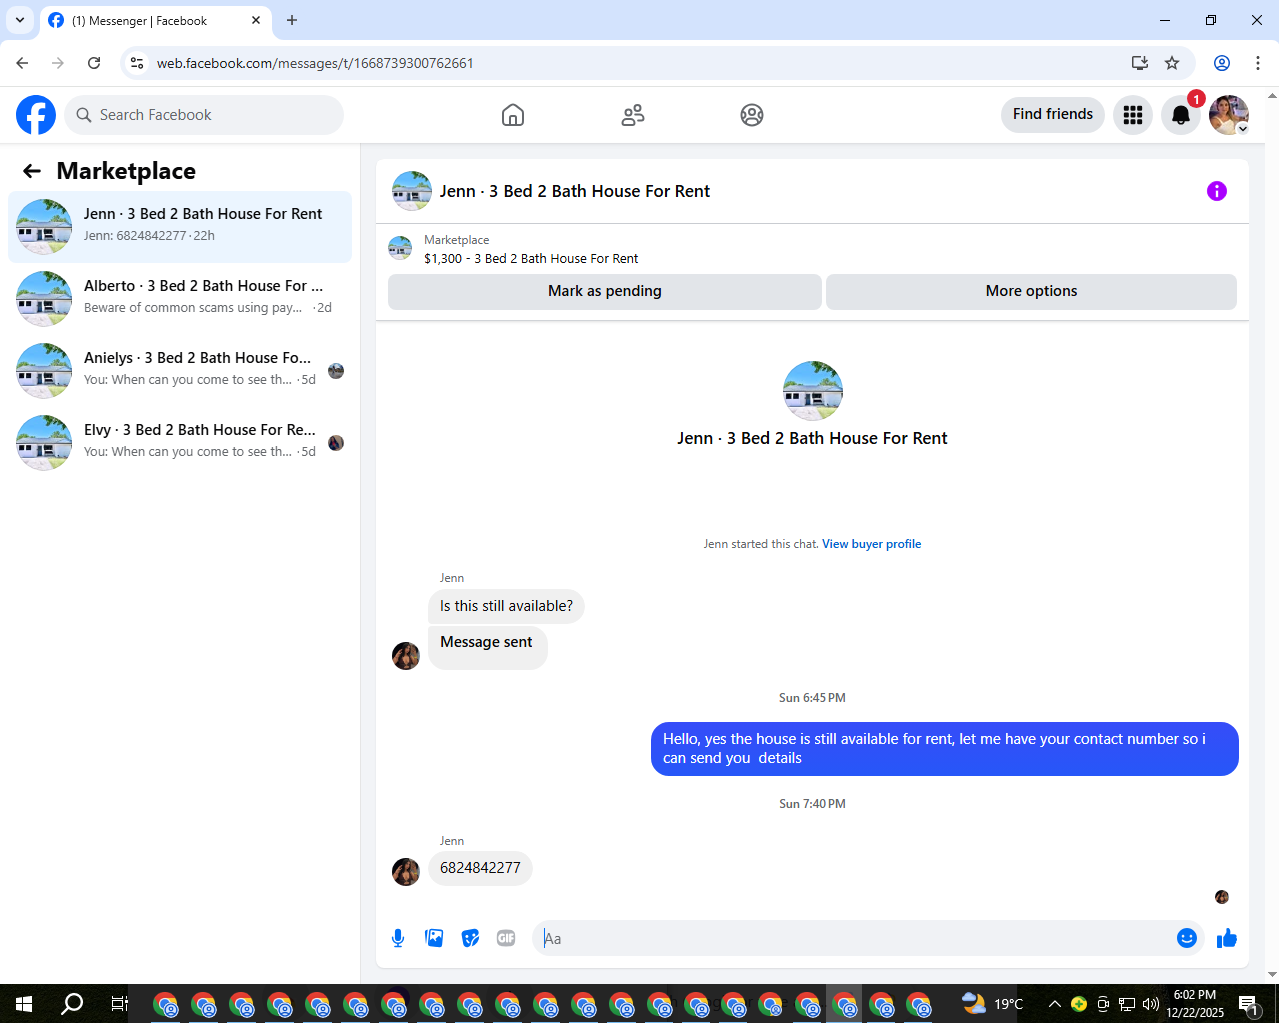Open the tab search dropdown arrow
The image size is (1279, 1023).
click(20, 20)
